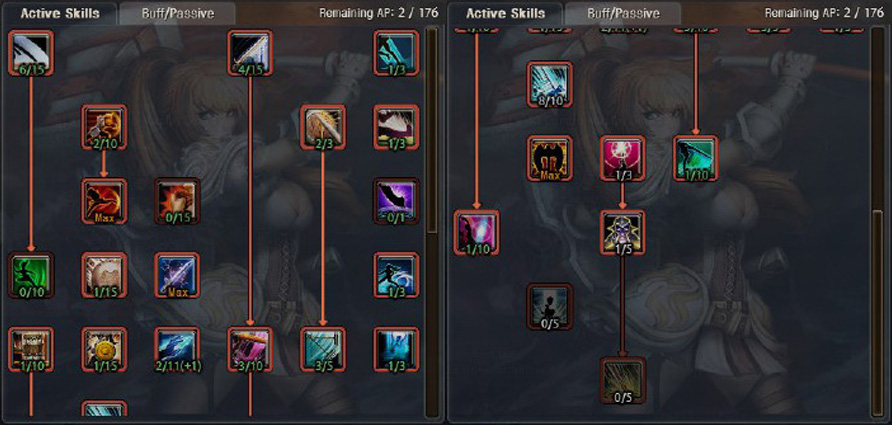Select the yellow-black skill marked Max in right panel
892x425 pixels.
coord(550,159)
